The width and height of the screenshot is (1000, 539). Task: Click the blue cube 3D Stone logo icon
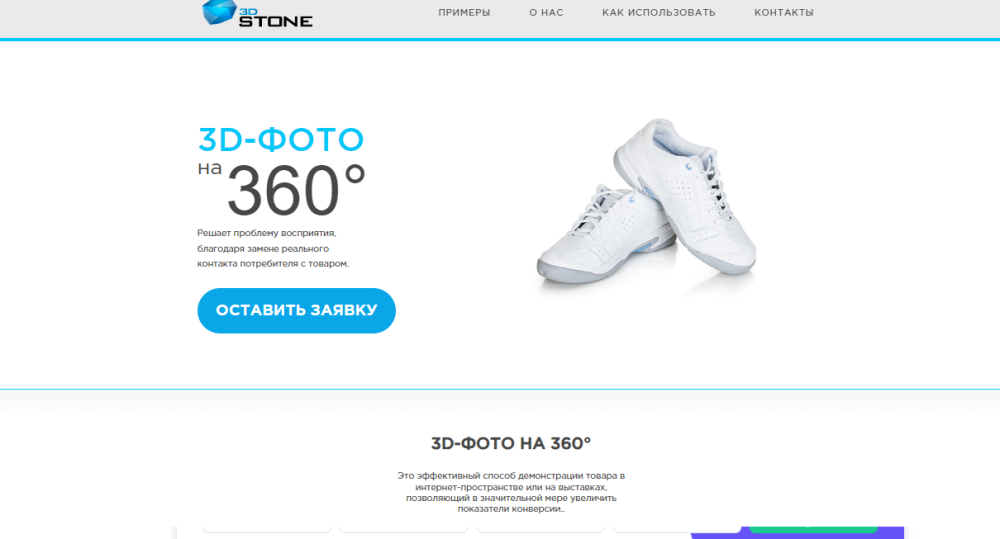click(x=217, y=12)
